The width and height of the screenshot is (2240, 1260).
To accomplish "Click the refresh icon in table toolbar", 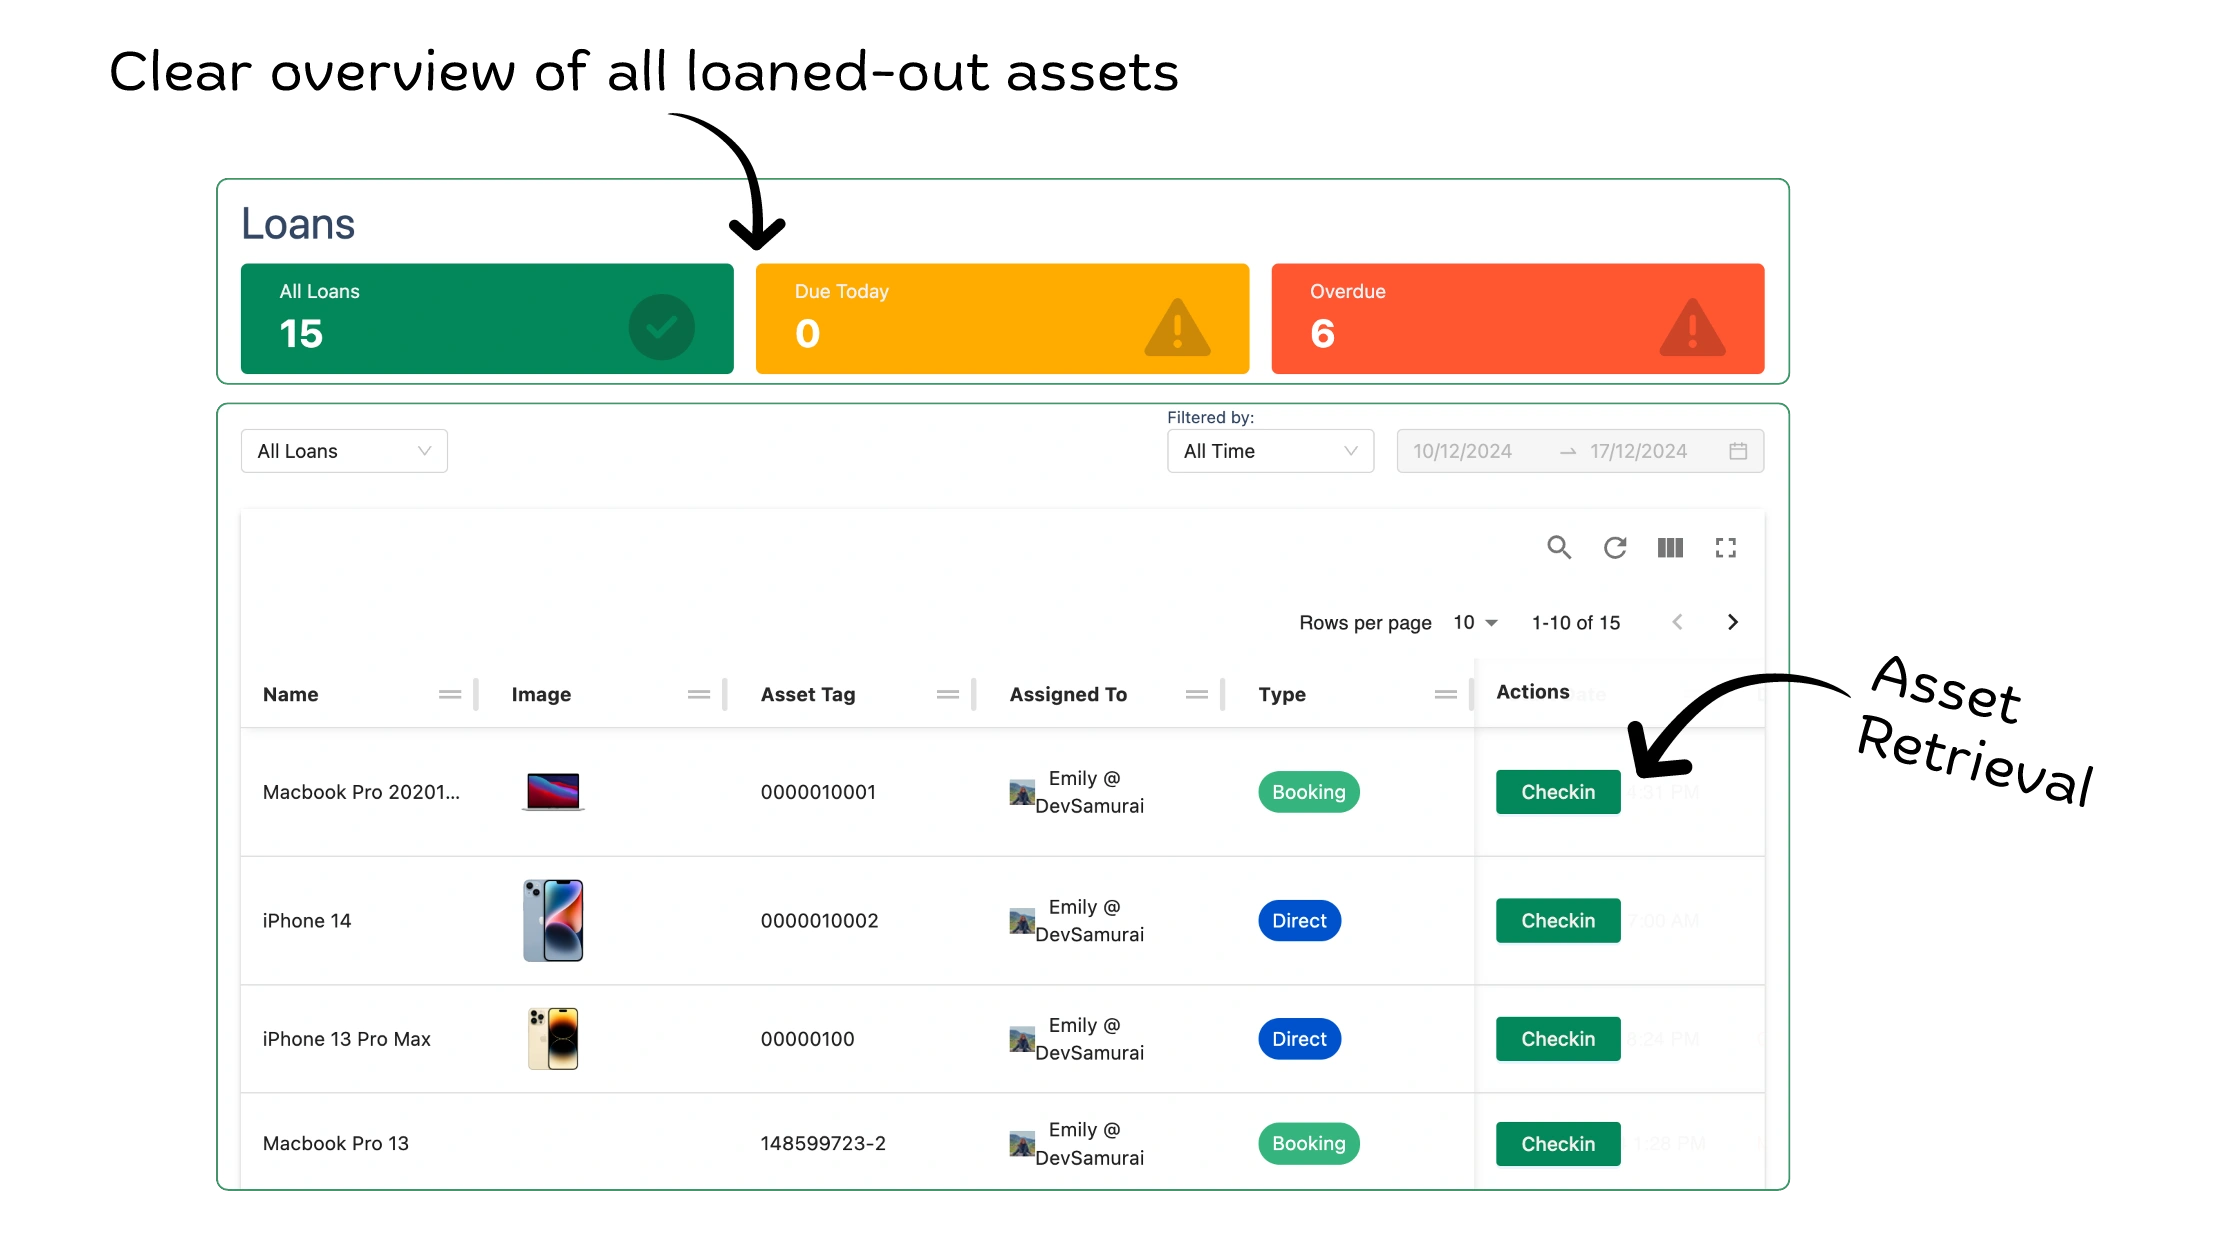I will [x=1615, y=547].
